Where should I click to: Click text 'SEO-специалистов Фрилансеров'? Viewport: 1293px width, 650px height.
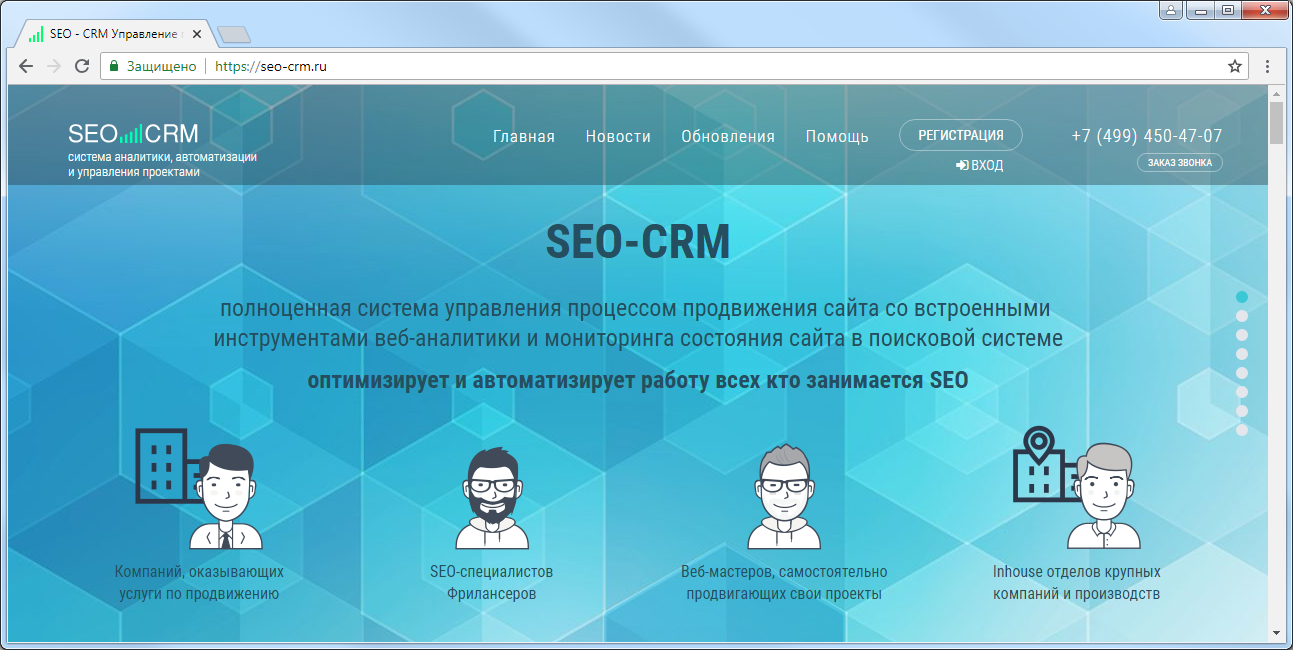coord(491,583)
